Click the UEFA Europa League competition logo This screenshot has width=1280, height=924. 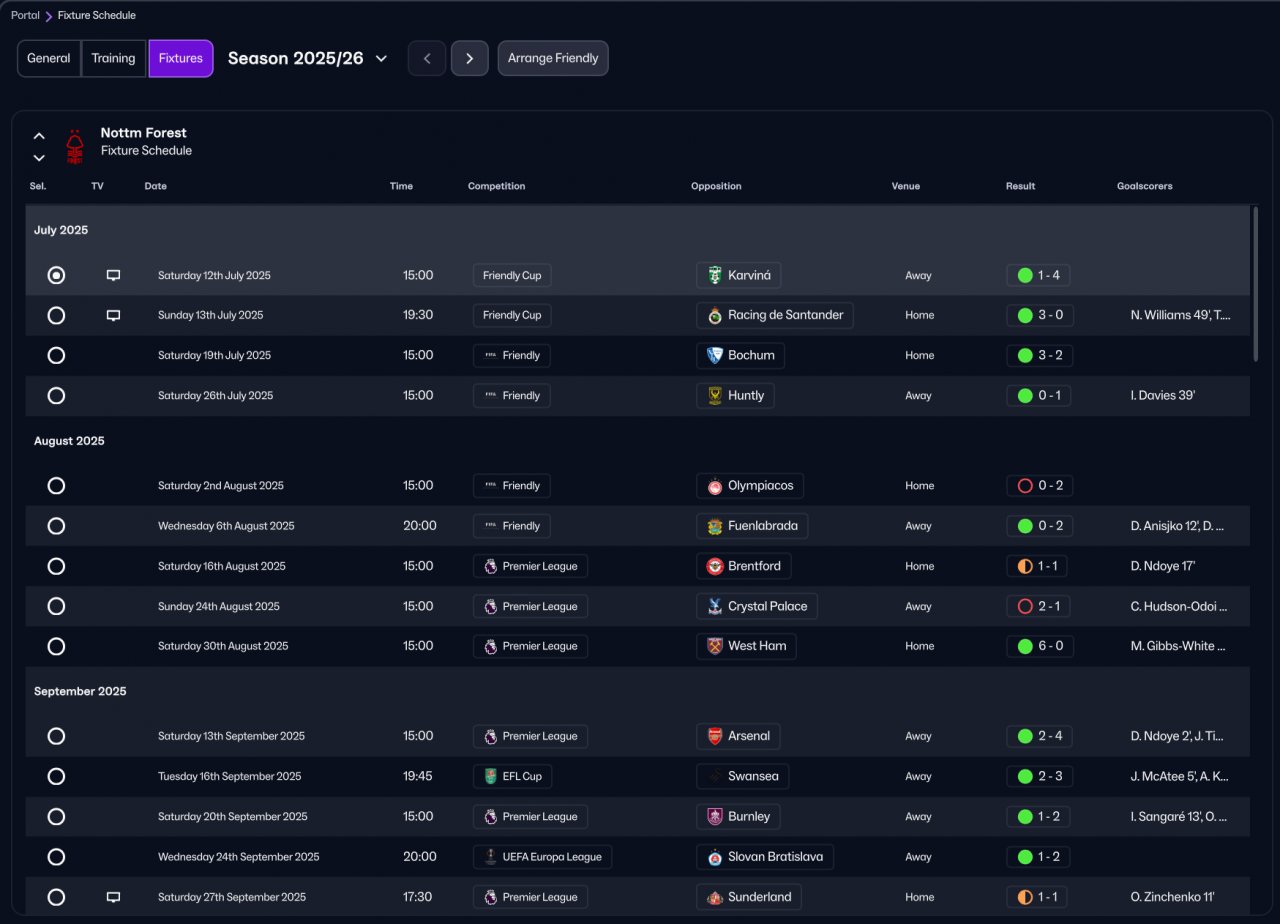[x=490, y=857]
